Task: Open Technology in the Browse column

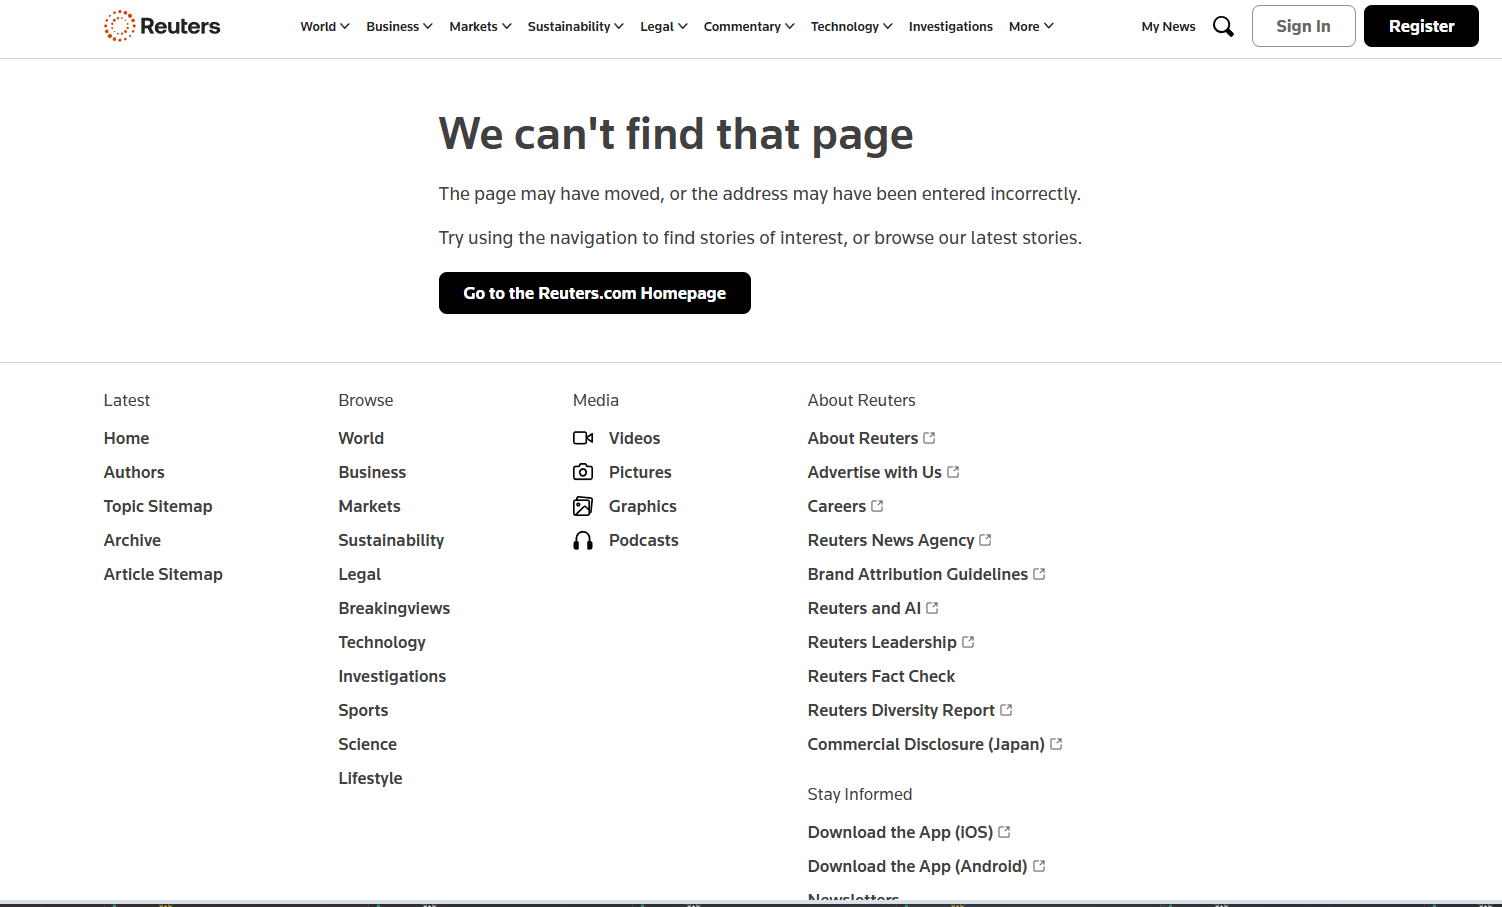Action: tap(382, 642)
